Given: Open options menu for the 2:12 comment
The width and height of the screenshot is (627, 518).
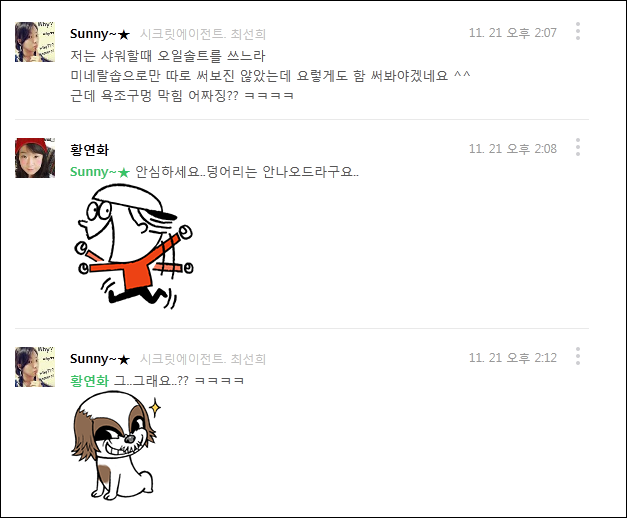Looking at the screenshot, I should 578,356.
